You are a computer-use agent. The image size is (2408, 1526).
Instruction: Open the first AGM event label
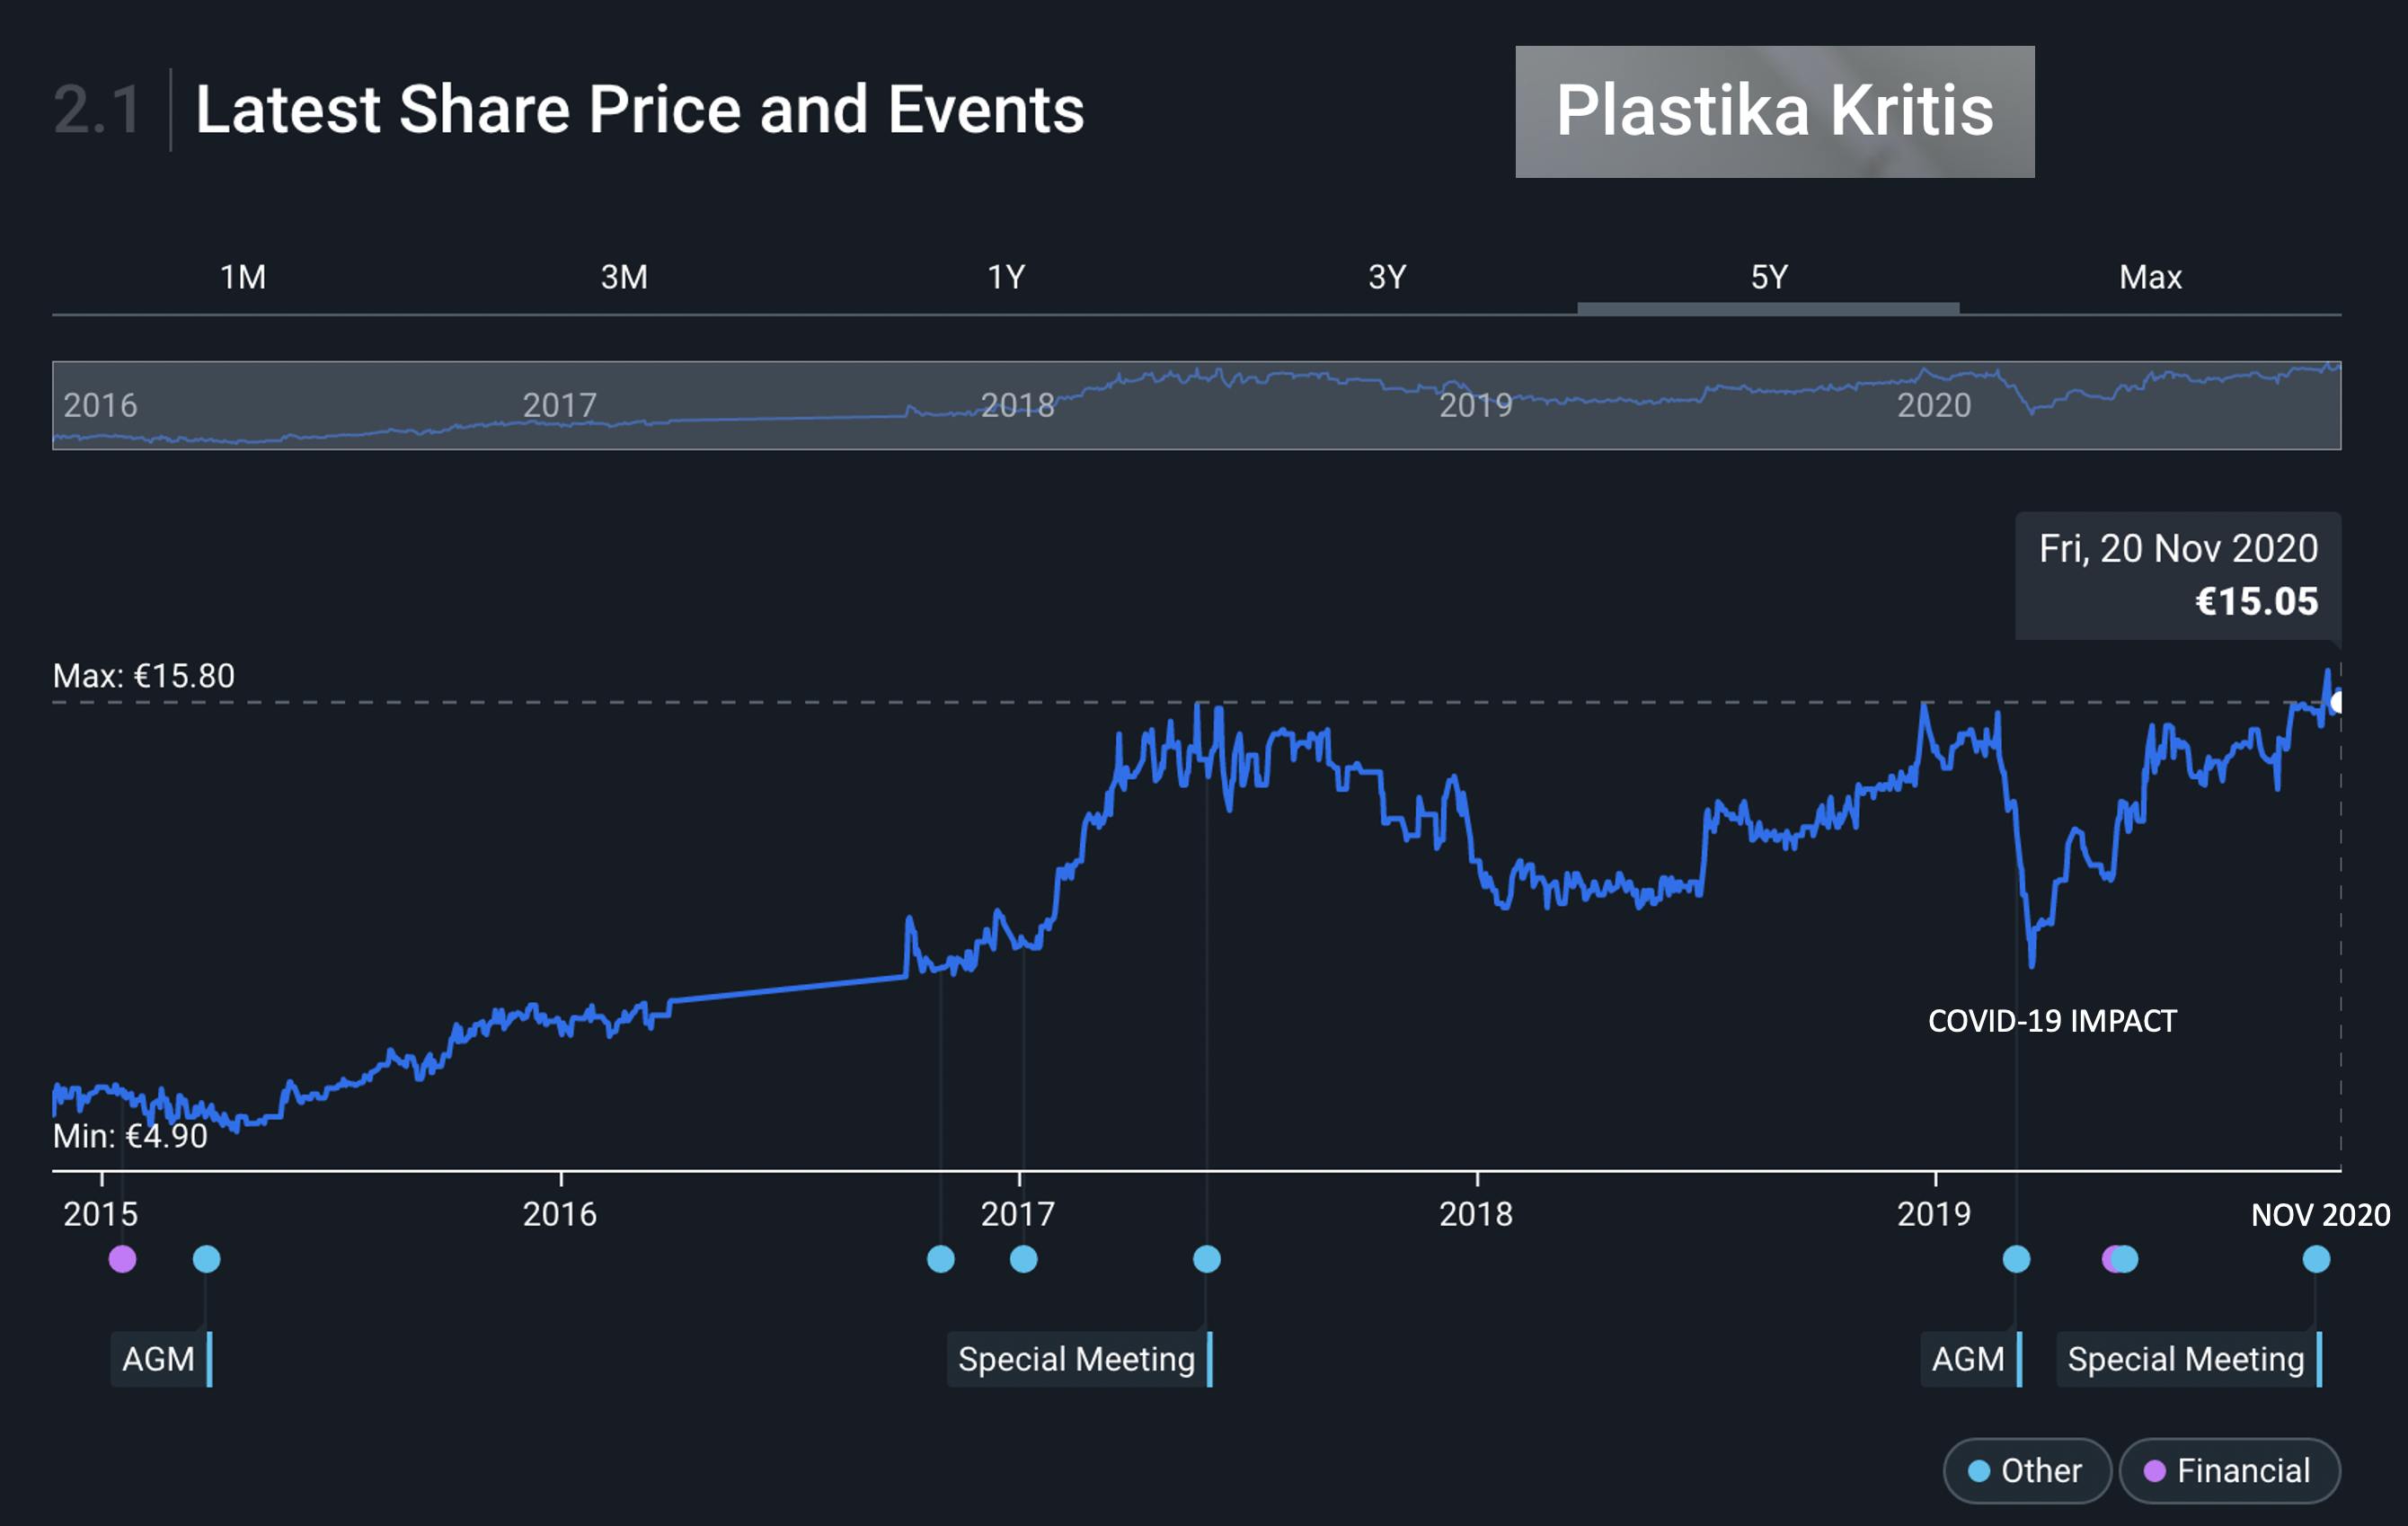[x=160, y=1359]
